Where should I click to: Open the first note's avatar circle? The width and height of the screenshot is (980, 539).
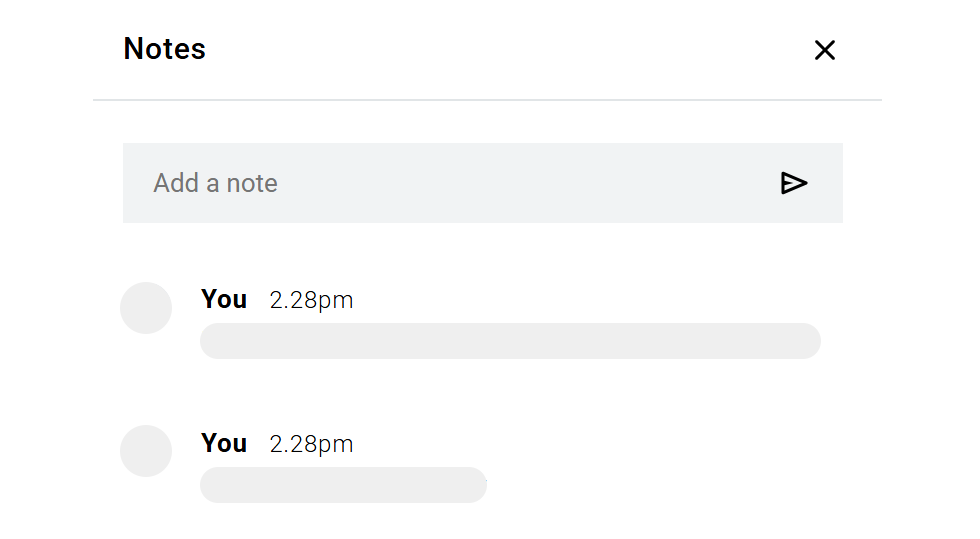146,308
